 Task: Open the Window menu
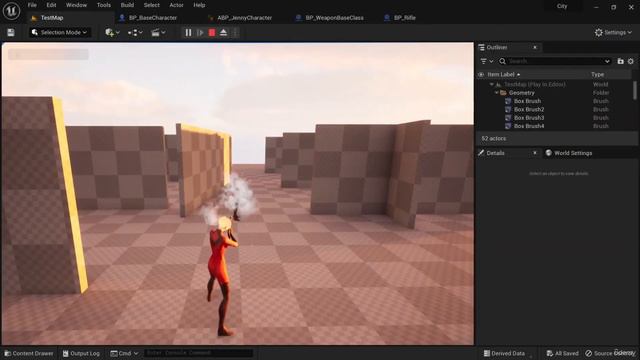click(x=76, y=5)
